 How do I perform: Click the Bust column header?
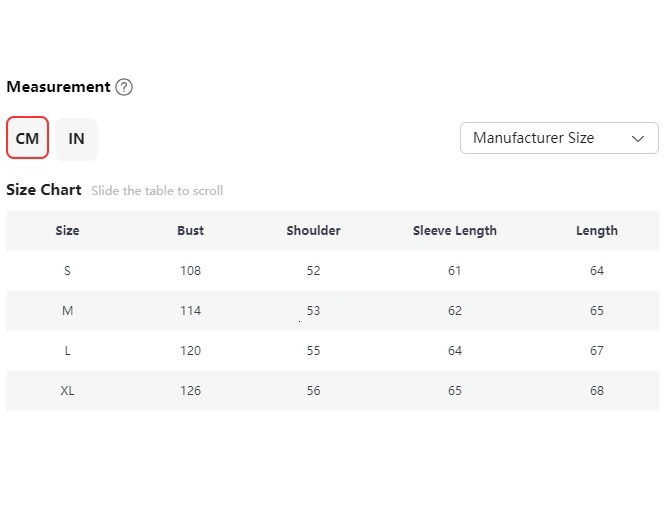(190, 231)
